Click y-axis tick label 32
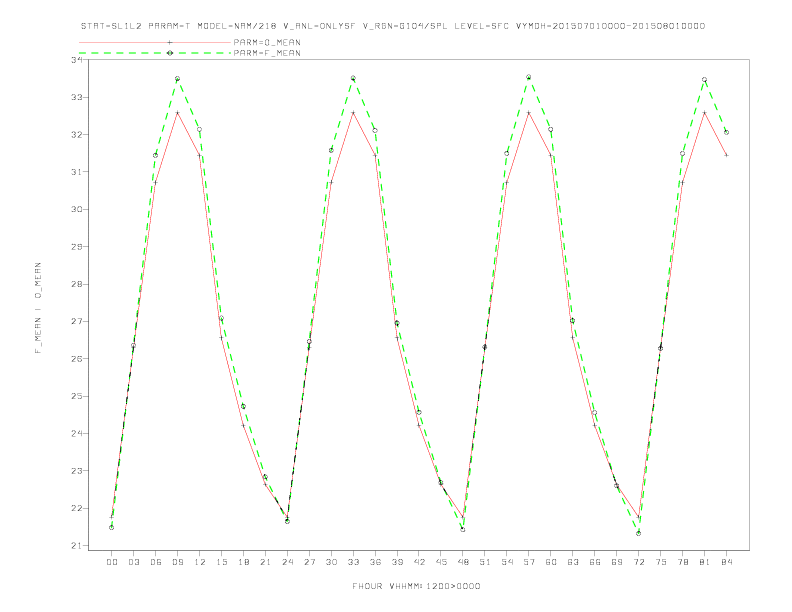Screen dimensions: 792x612 click(77, 134)
